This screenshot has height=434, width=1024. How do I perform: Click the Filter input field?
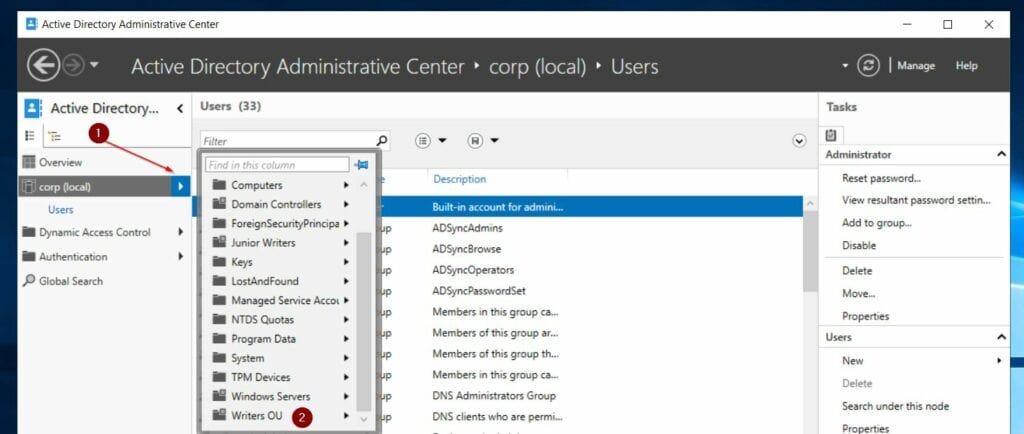pyautogui.click(x=288, y=140)
